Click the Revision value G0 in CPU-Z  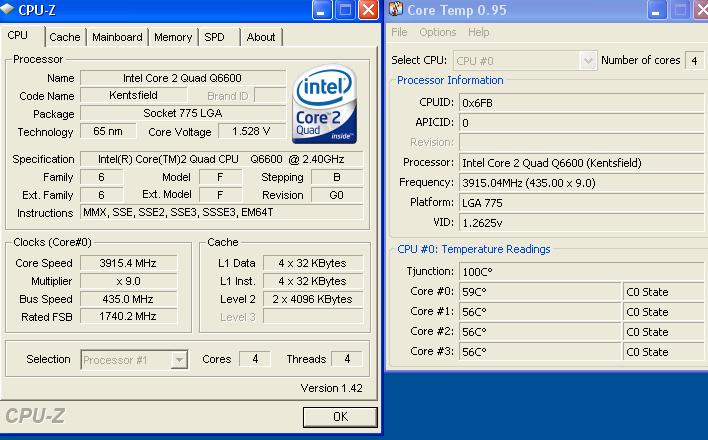coord(337,195)
